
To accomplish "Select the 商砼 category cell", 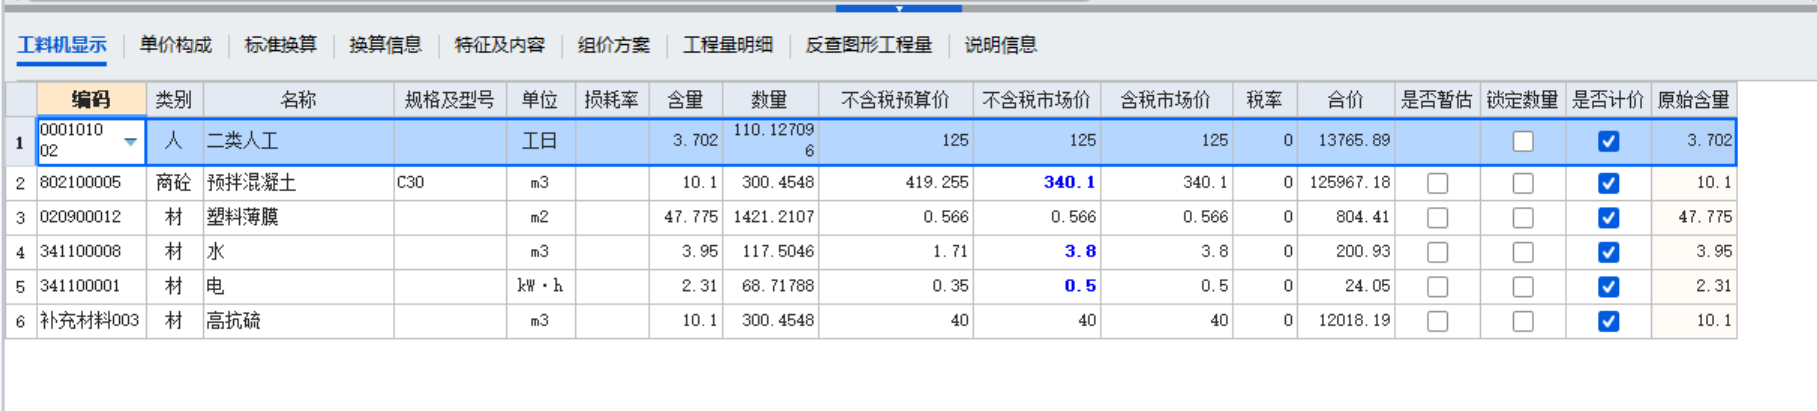I will click(x=175, y=184).
